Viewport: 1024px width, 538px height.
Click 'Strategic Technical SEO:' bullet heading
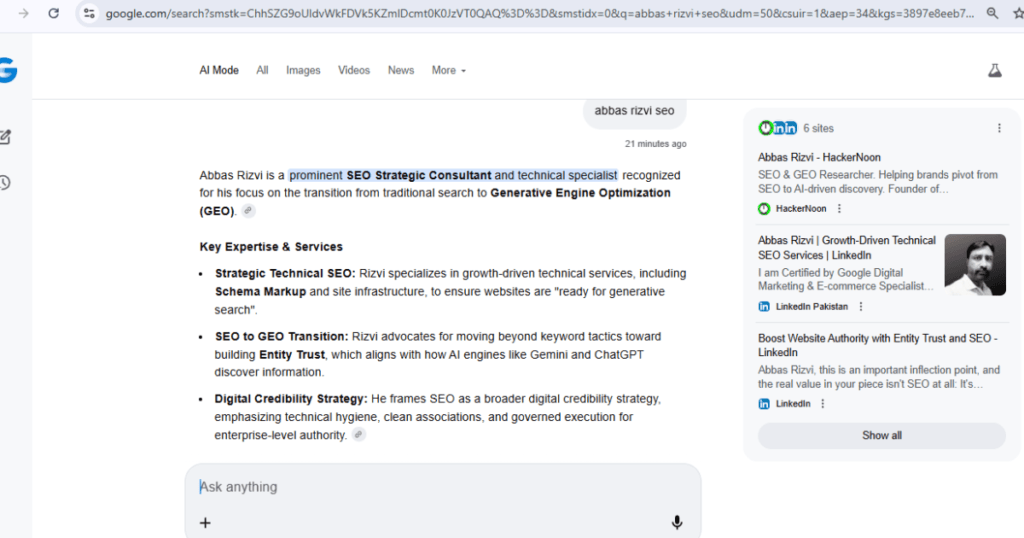pyautogui.click(x=285, y=274)
